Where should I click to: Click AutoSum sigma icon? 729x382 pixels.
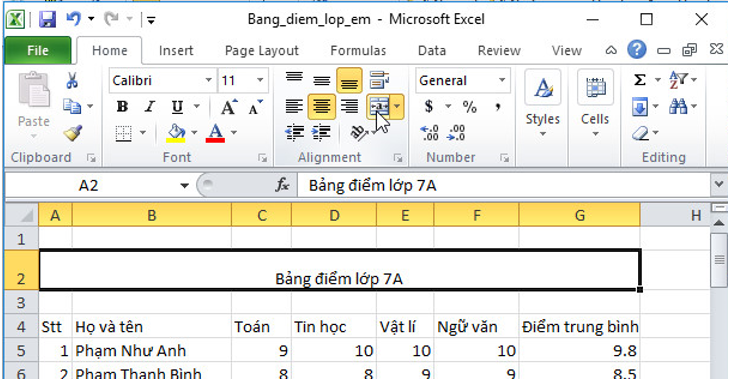tap(640, 80)
